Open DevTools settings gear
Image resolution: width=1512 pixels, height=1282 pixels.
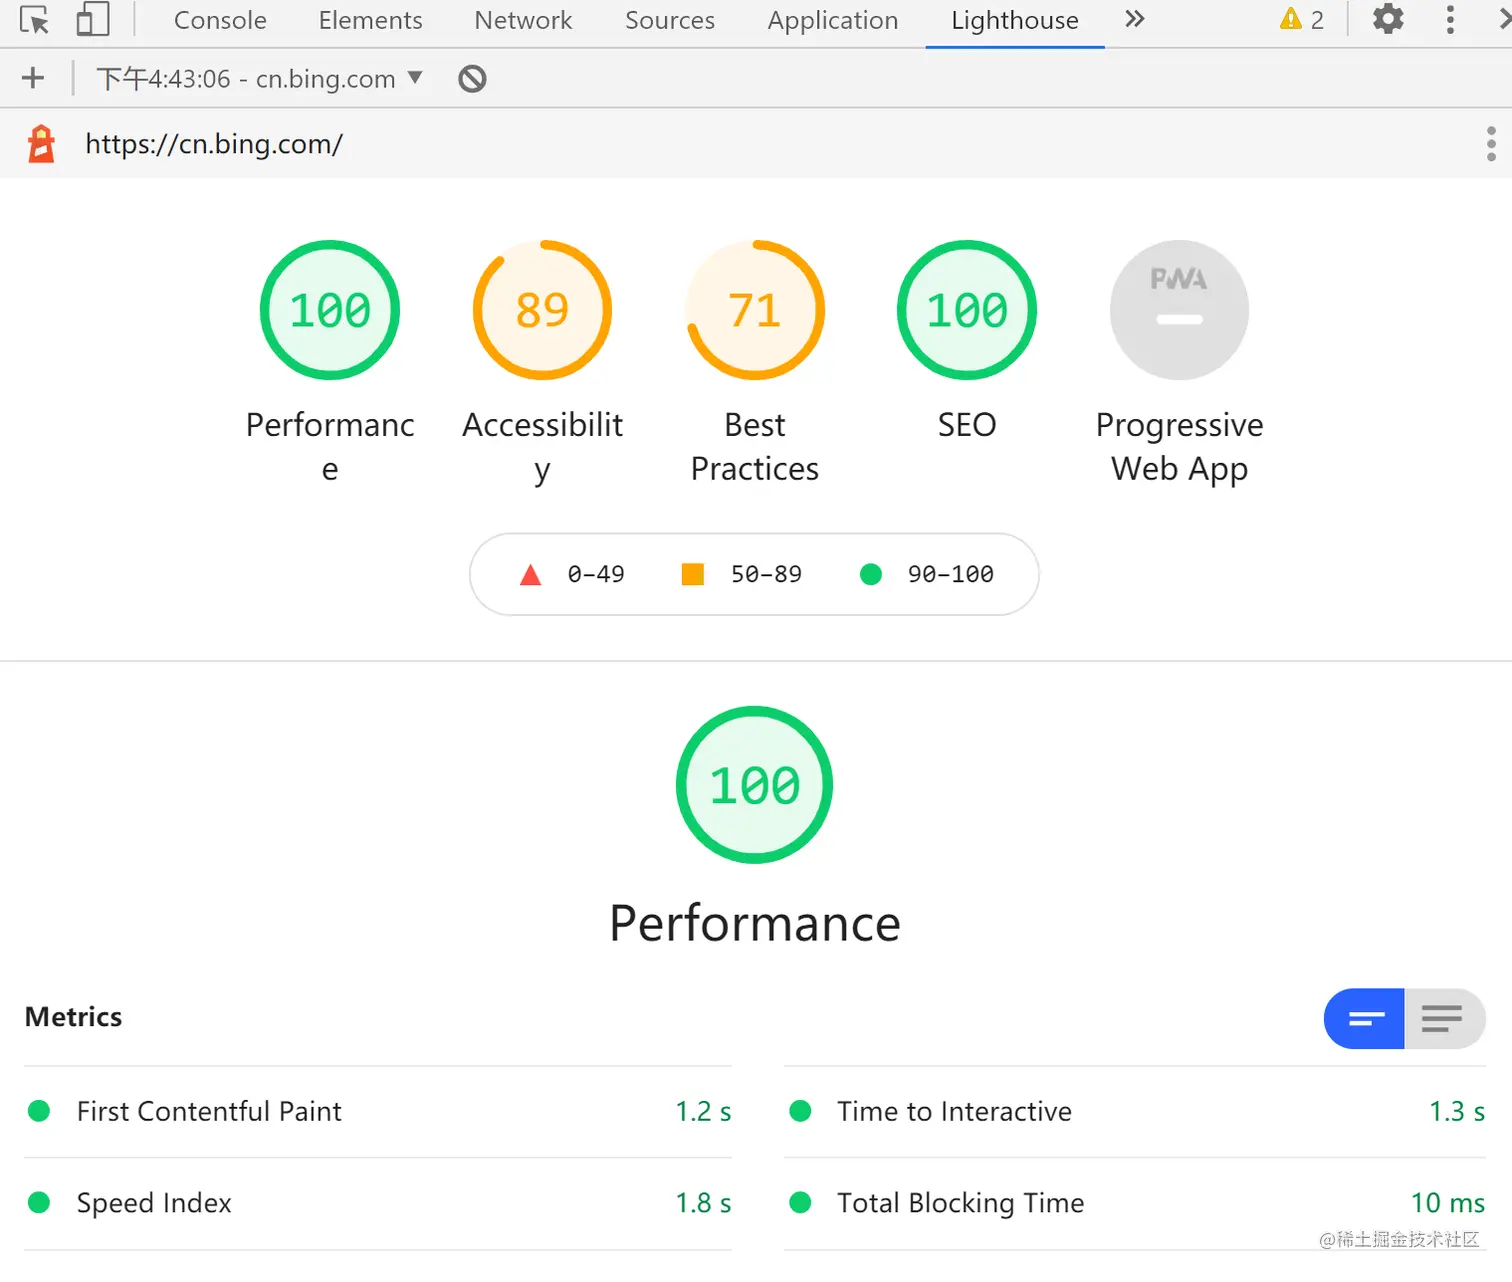pyautogui.click(x=1387, y=20)
